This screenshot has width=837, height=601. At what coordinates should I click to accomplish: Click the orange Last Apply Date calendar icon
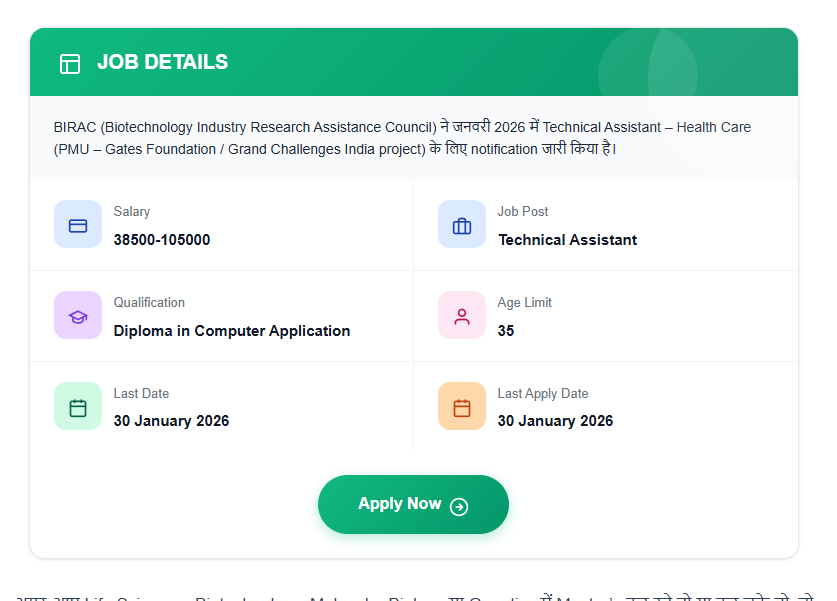pyautogui.click(x=462, y=406)
